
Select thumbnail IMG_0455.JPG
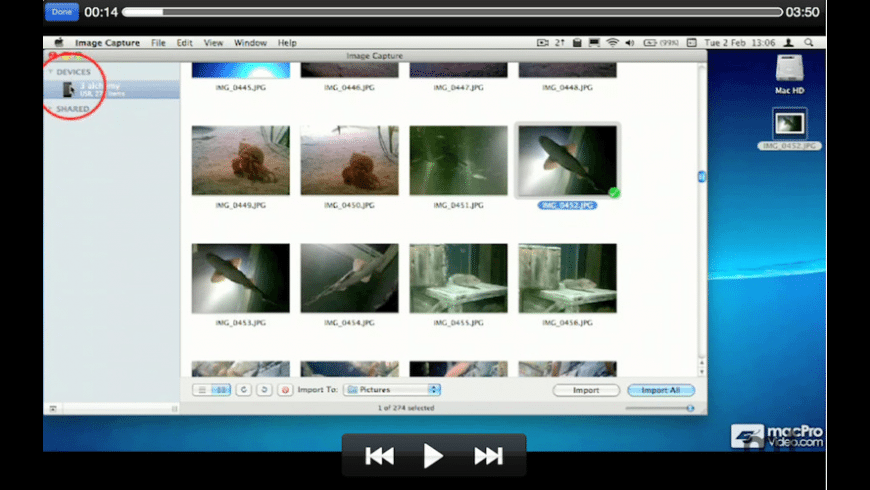click(x=458, y=278)
